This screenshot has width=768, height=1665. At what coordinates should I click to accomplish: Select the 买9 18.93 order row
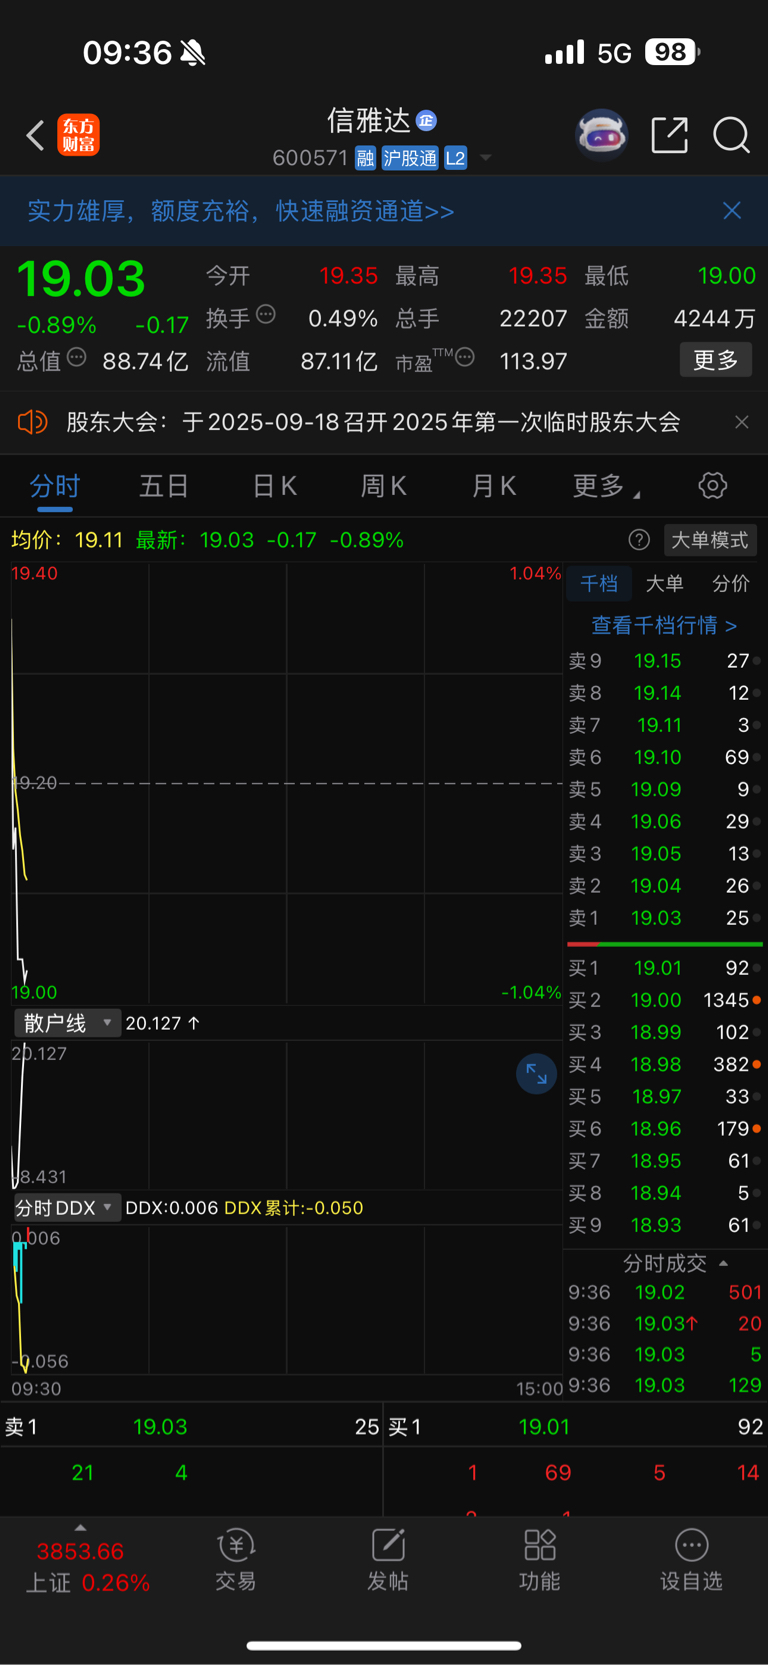[664, 1225]
